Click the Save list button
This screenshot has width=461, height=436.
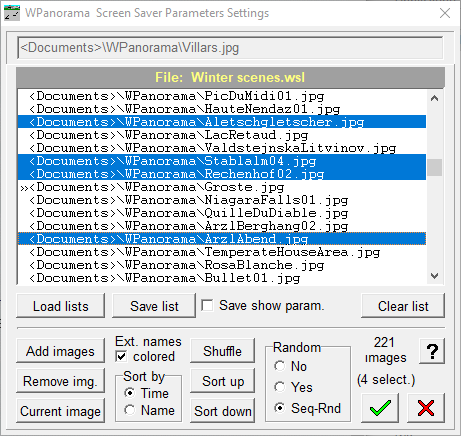[x=154, y=306]
